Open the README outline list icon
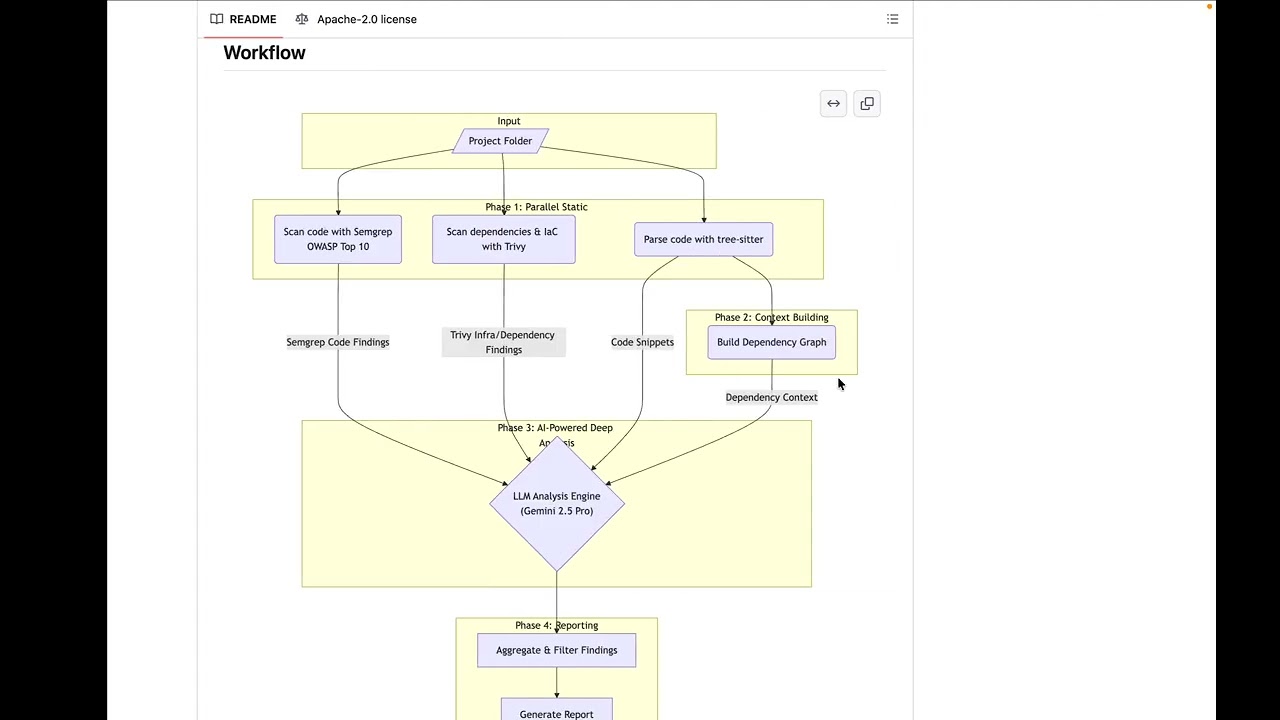Viewport: 1280px width, 720px height. 893,19
